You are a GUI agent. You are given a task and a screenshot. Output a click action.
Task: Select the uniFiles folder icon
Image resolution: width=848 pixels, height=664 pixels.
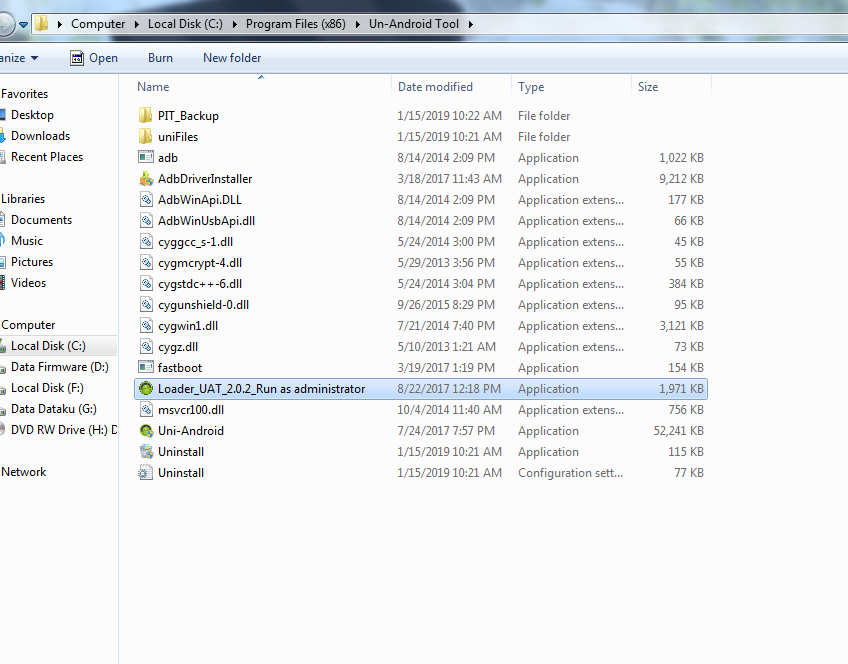[145, 136]
